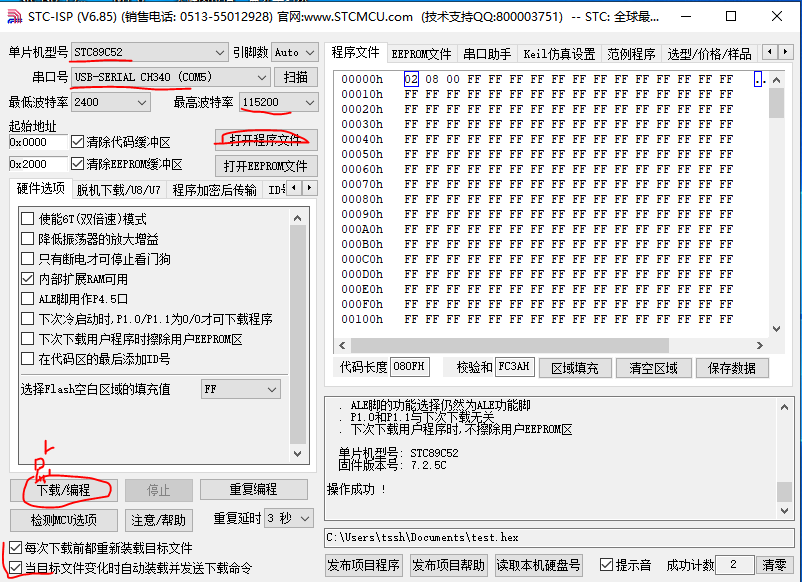Click the STC-ISP application icon in the title bar
The height and width of the screenshot is (582, 802).
(14, 16)
